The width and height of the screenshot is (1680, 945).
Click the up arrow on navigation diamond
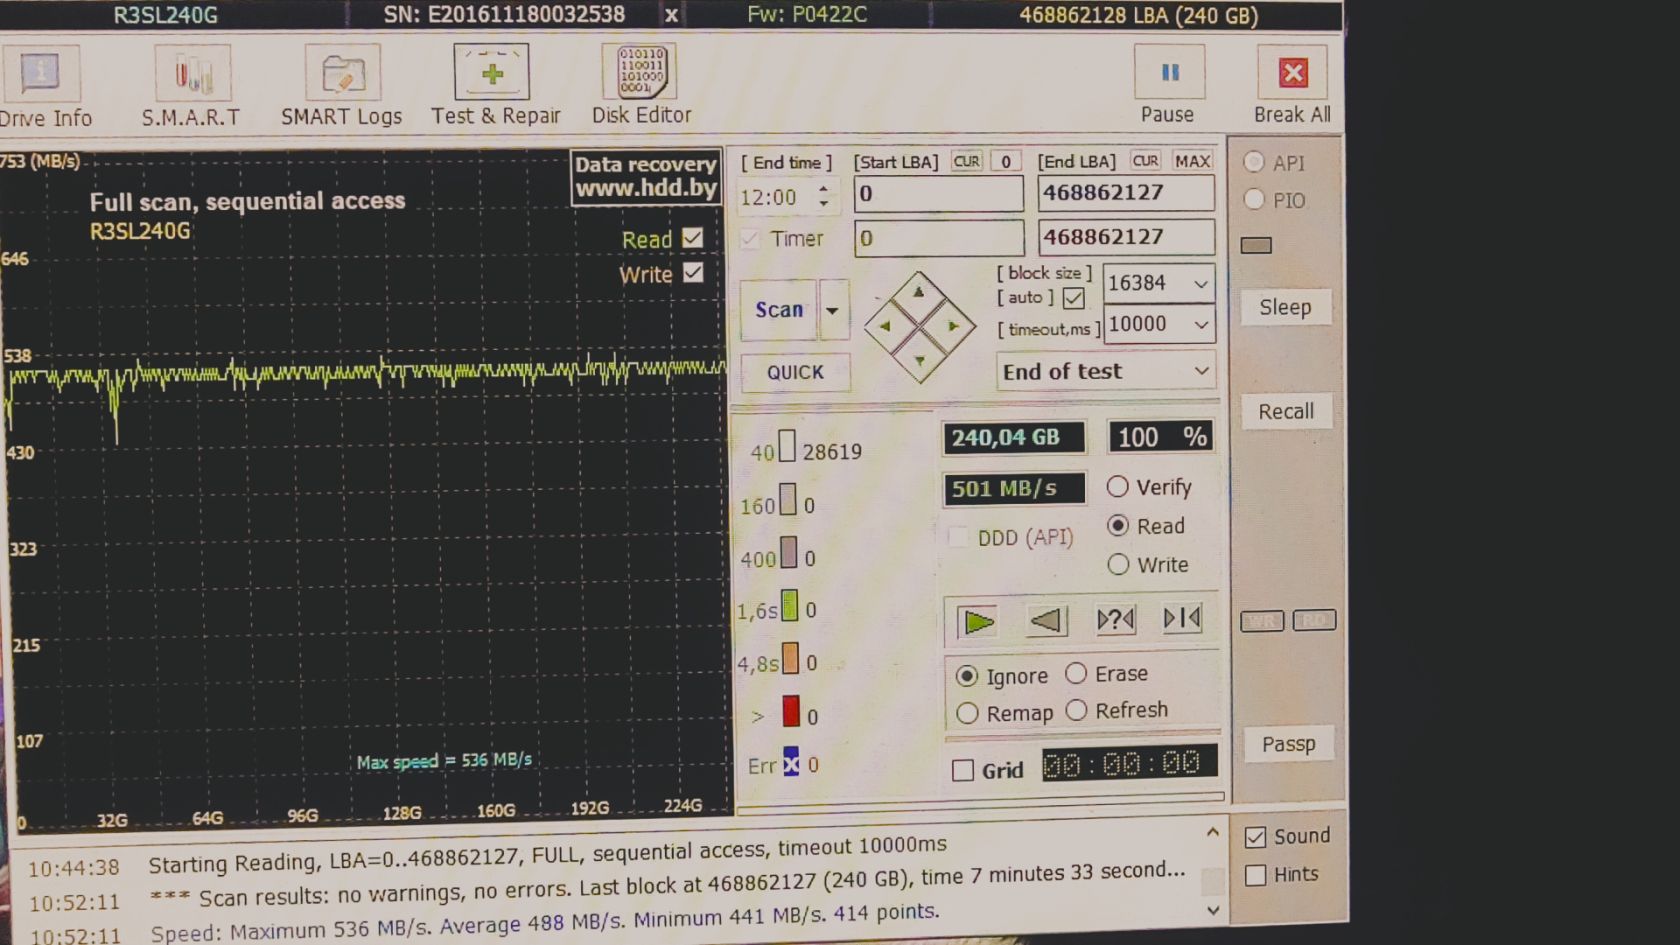point(918,292)
